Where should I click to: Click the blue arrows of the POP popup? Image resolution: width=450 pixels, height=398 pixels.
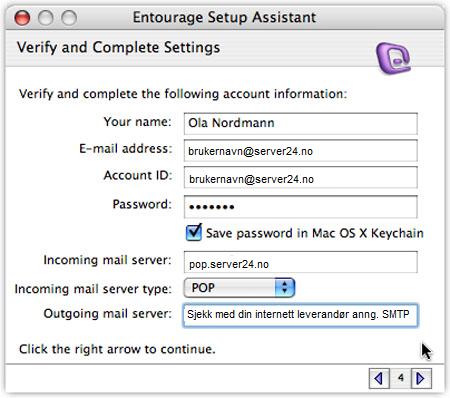pos(285,288)
